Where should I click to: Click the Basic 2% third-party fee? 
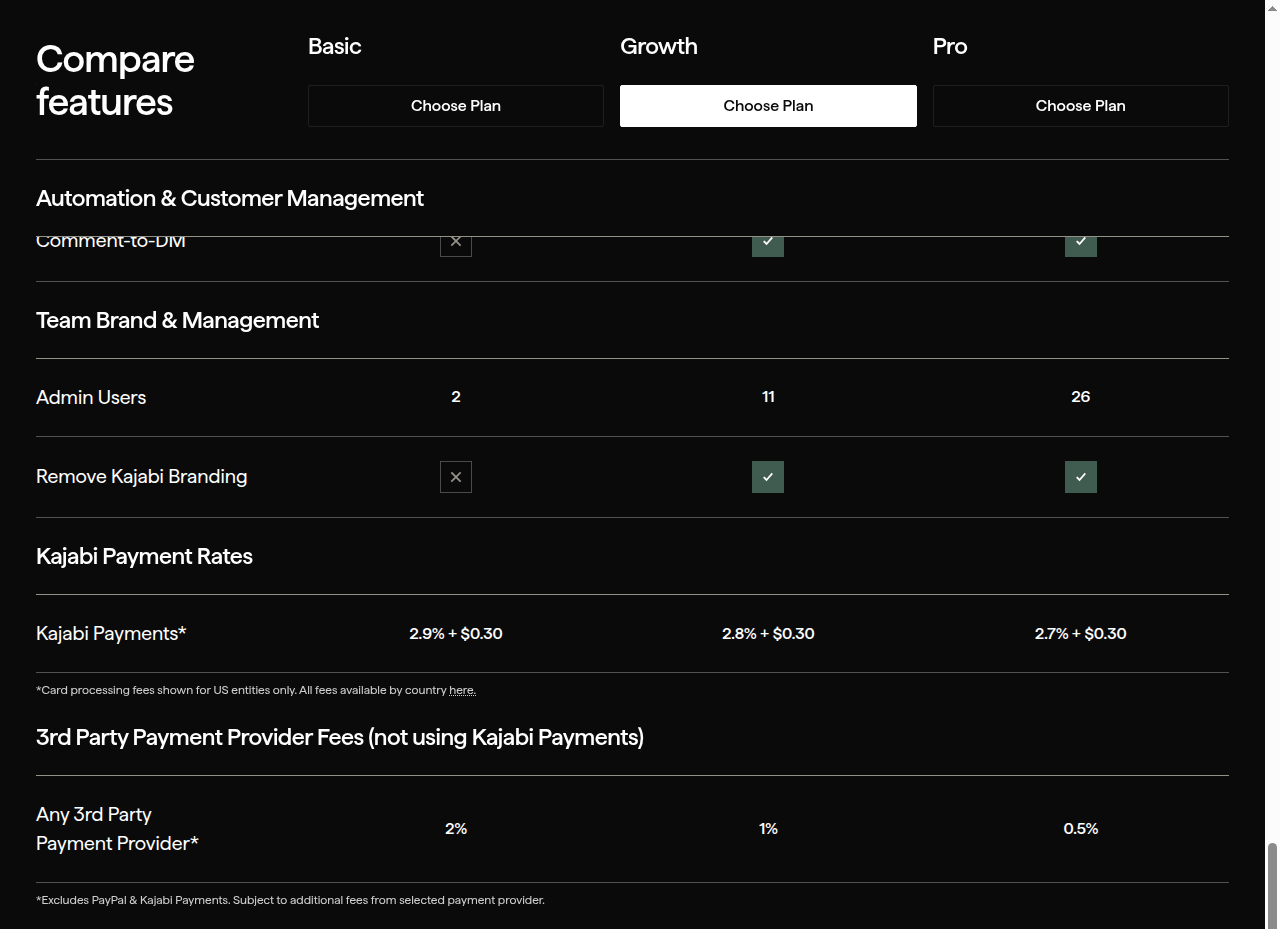tap(456, 829)
